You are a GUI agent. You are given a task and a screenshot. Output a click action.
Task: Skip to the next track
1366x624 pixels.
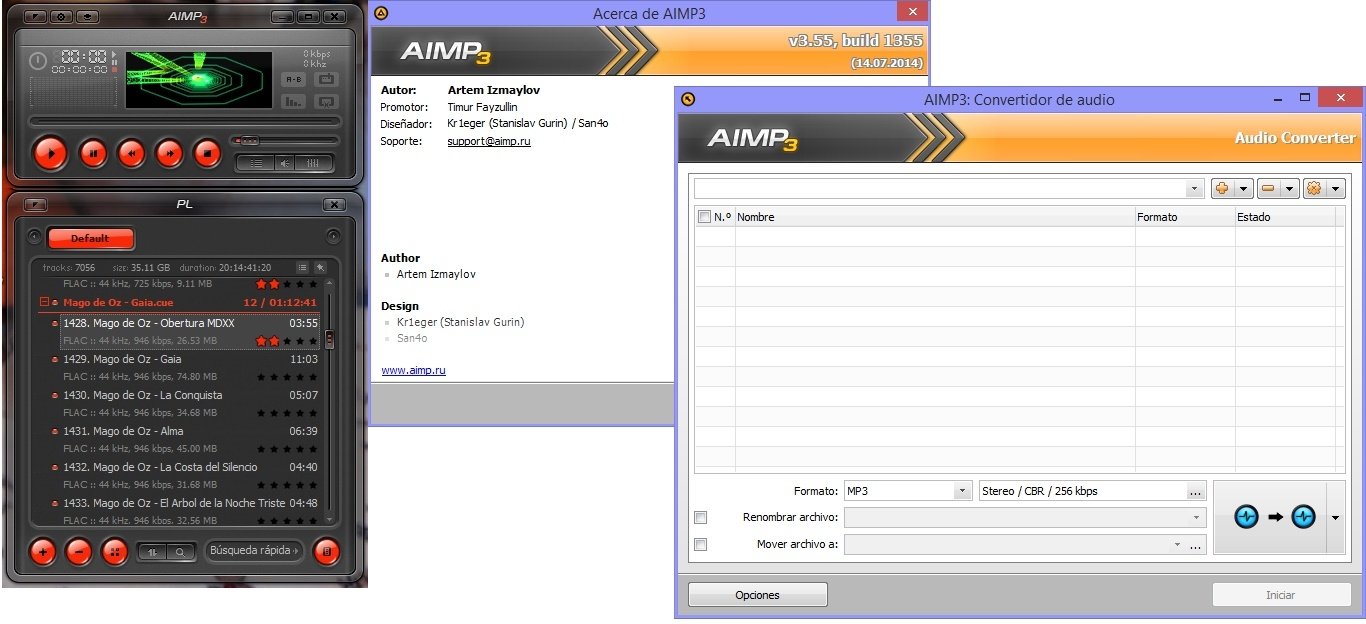[x=169, y=153]
